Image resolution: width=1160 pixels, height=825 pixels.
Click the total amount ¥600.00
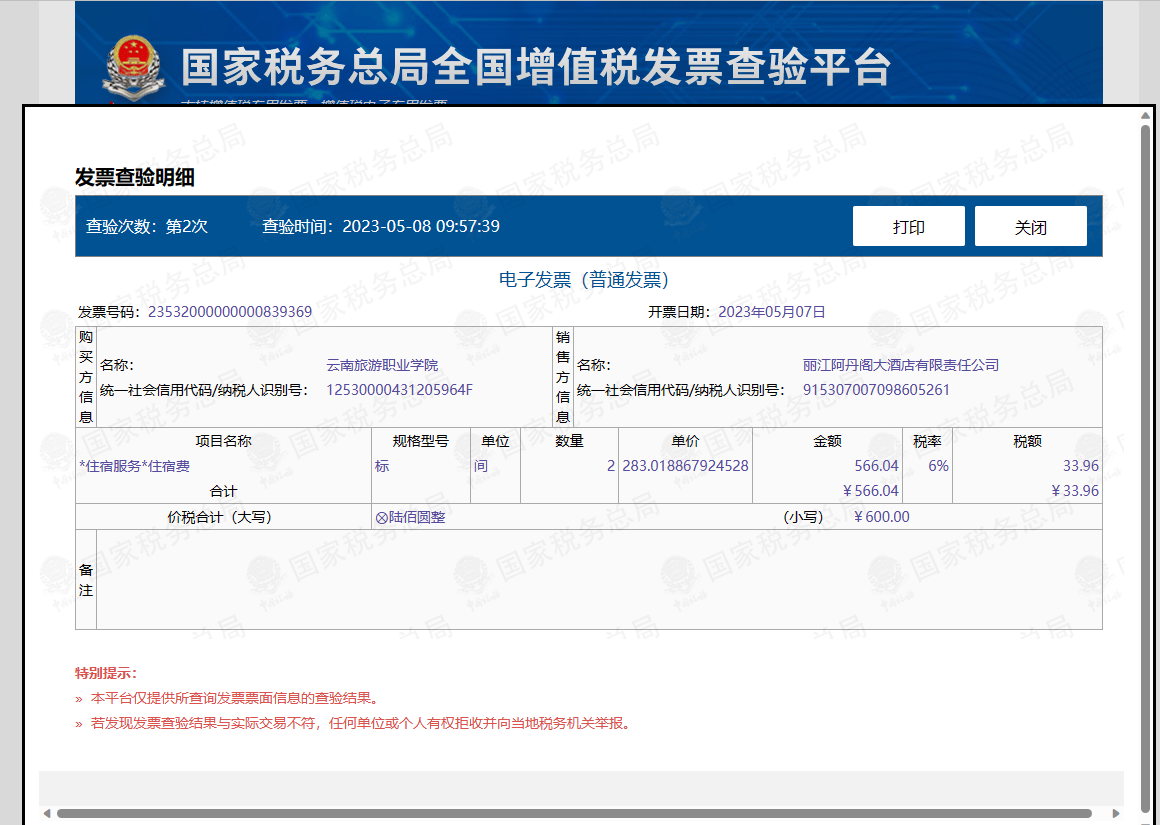(x=881, y=517)
